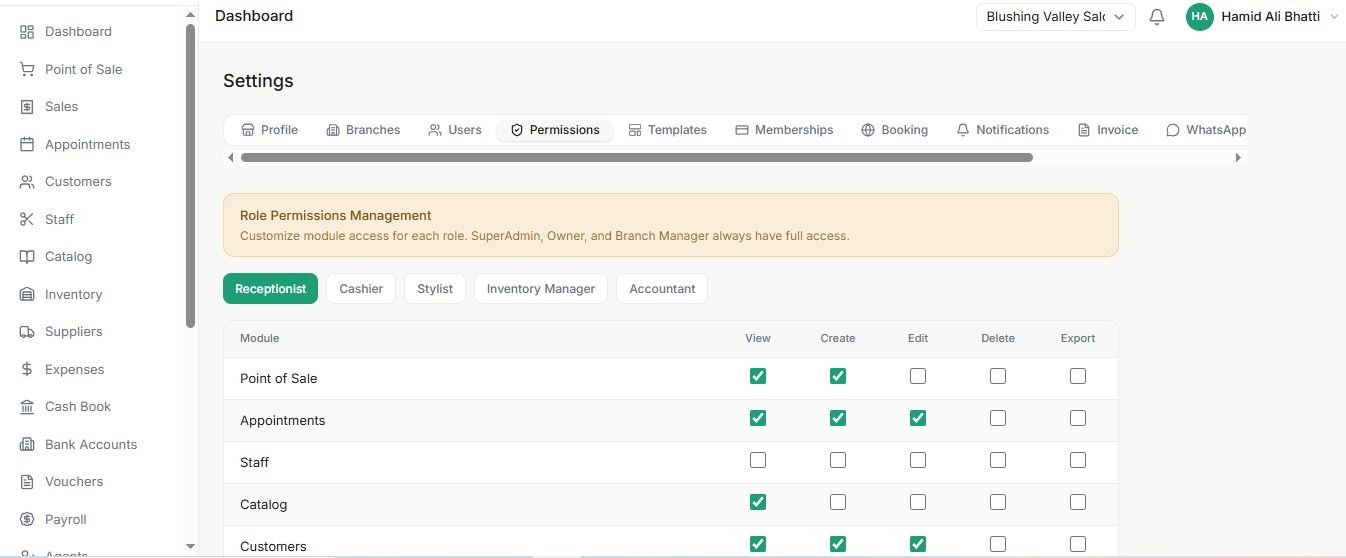Screen dimensions: 1346x558
Task: Click settings tabs scroll right arrow
Action: pos(1239,157)
